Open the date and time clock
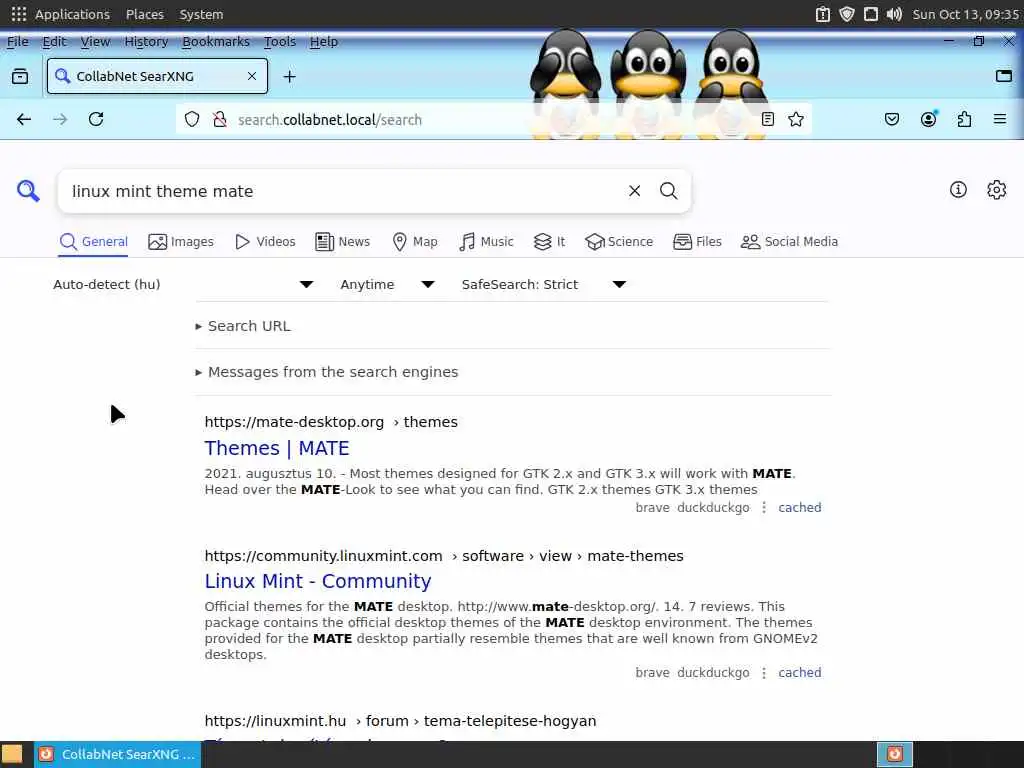 (x=966, y=14)
